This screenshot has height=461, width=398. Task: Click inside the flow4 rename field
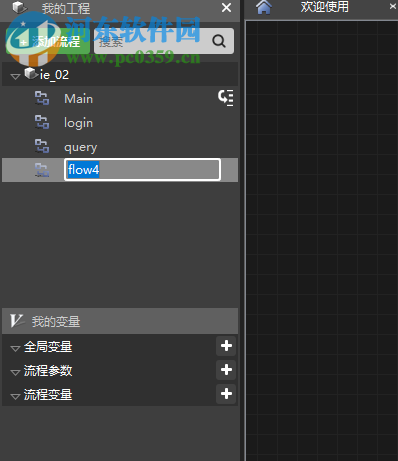point(142,170)
